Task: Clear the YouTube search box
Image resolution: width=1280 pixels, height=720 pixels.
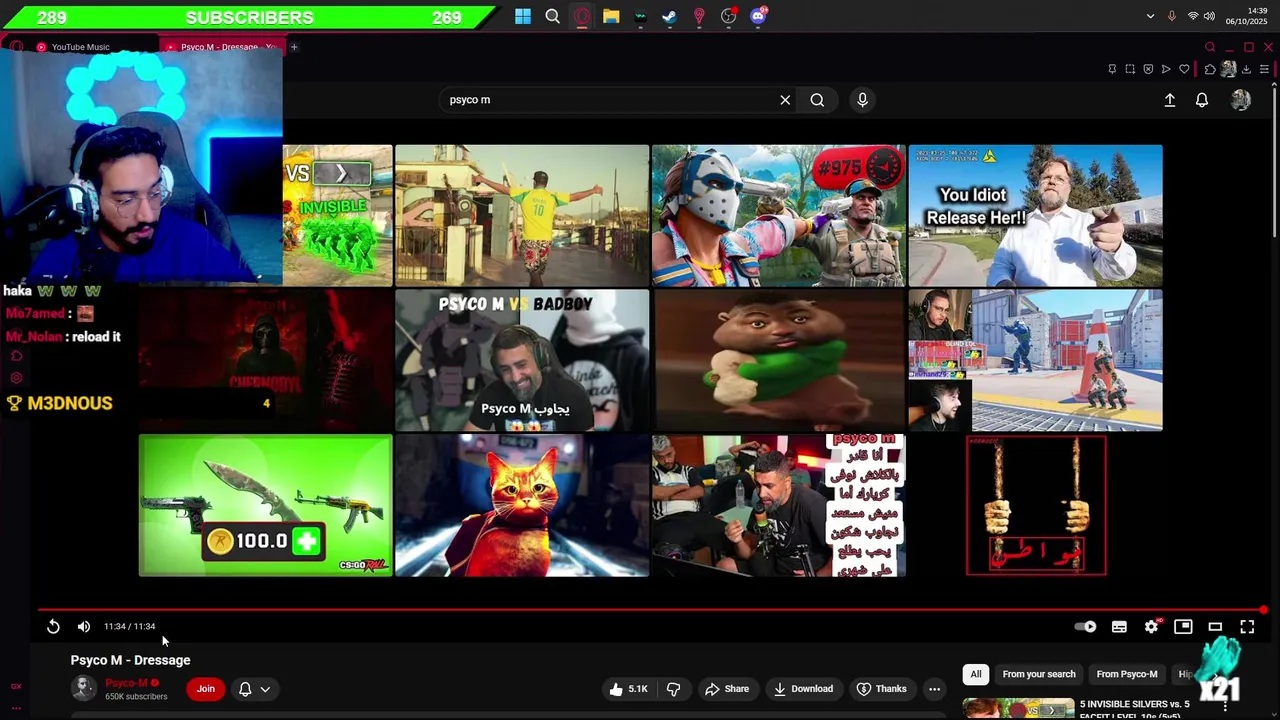Action: coord(785,100)
